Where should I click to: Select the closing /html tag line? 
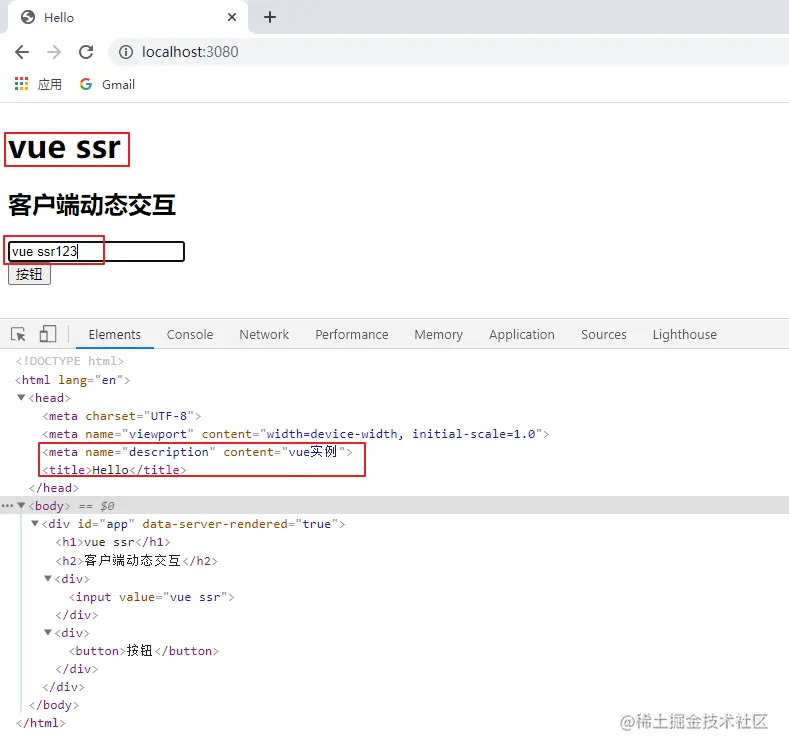[41, 723]
